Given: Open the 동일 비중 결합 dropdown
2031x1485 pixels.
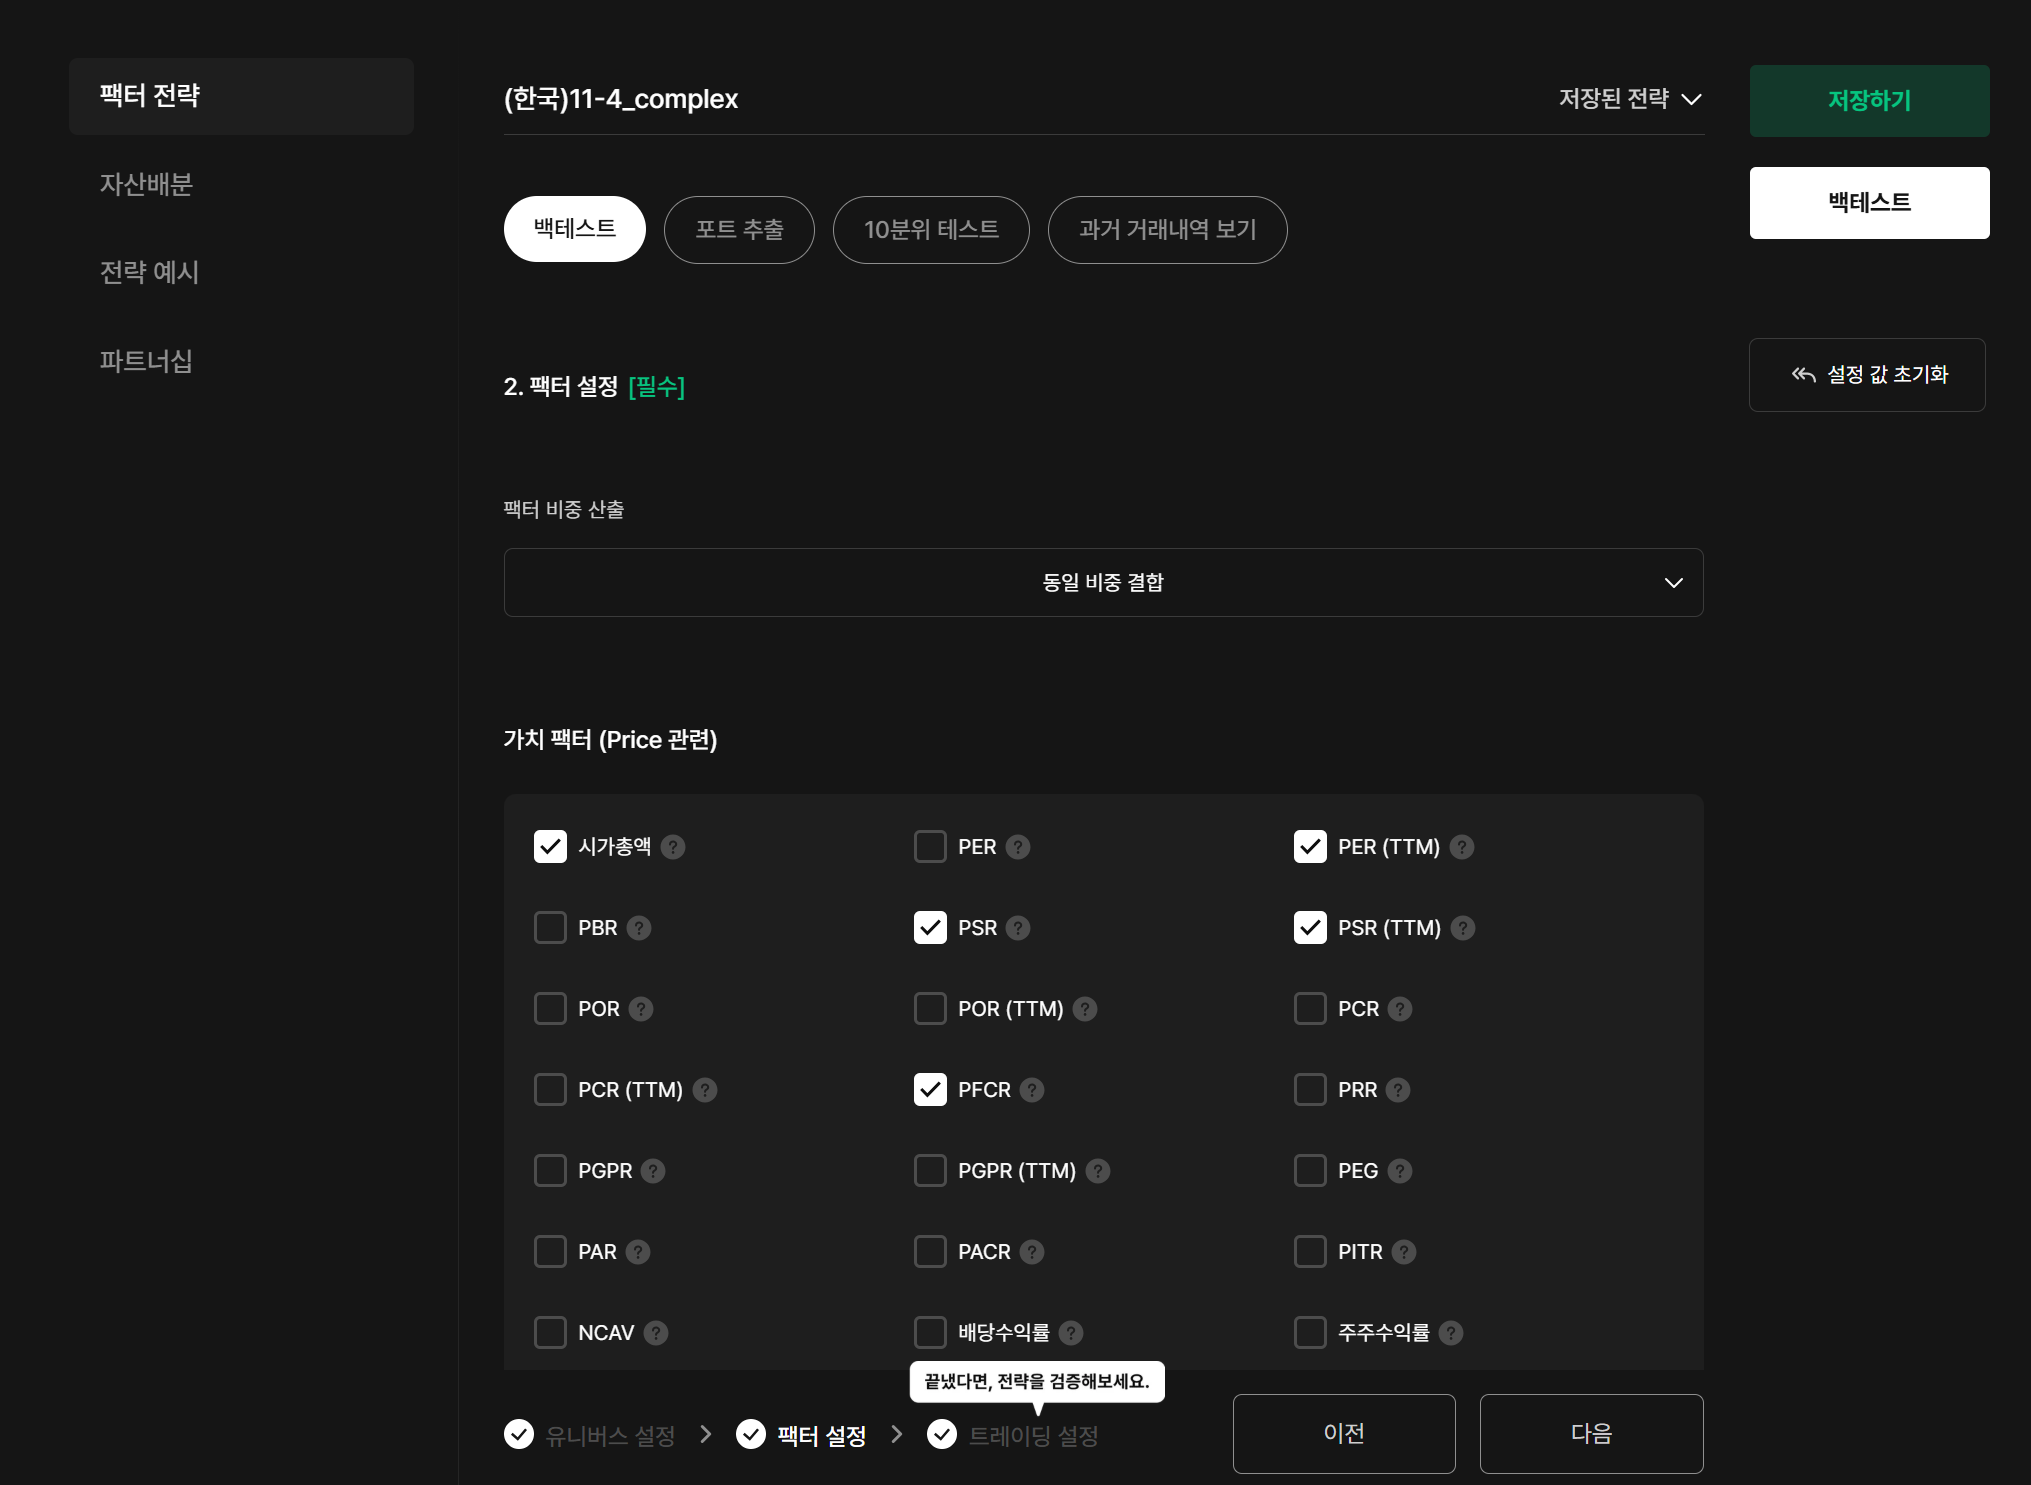Looking at the screenshot, I should (1103, 583).
